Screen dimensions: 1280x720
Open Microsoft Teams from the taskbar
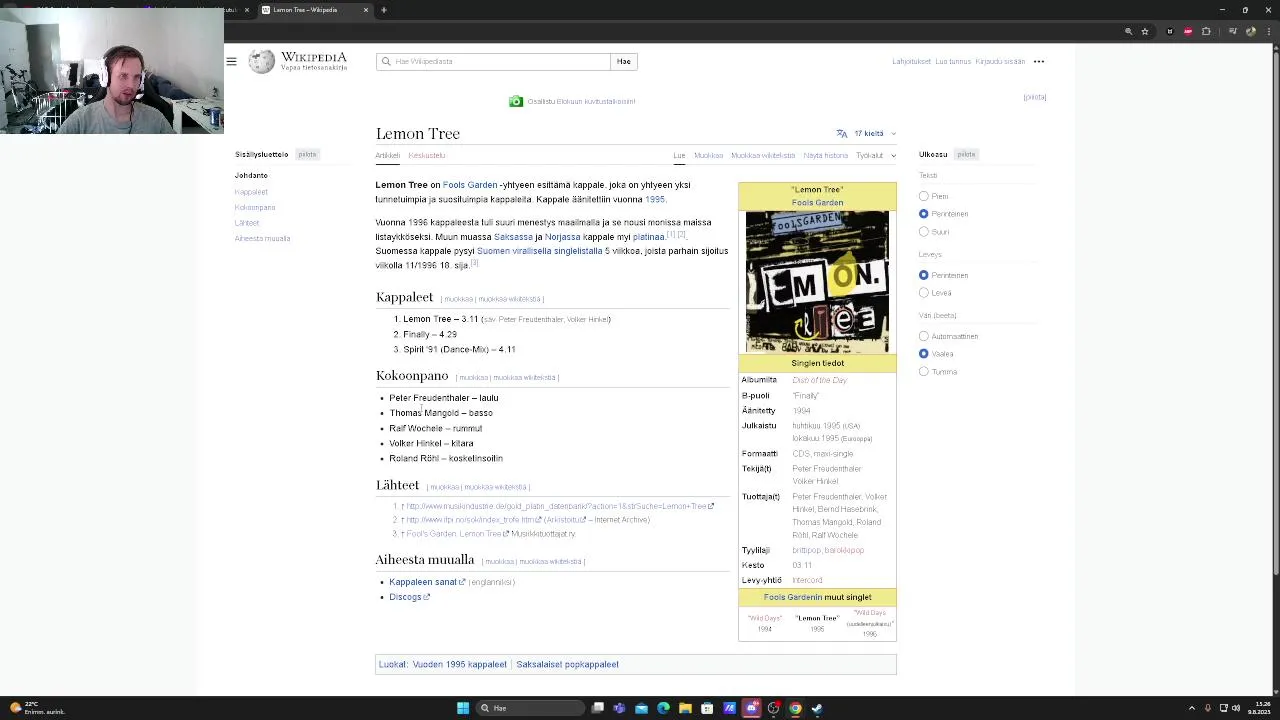pos(619,708)
